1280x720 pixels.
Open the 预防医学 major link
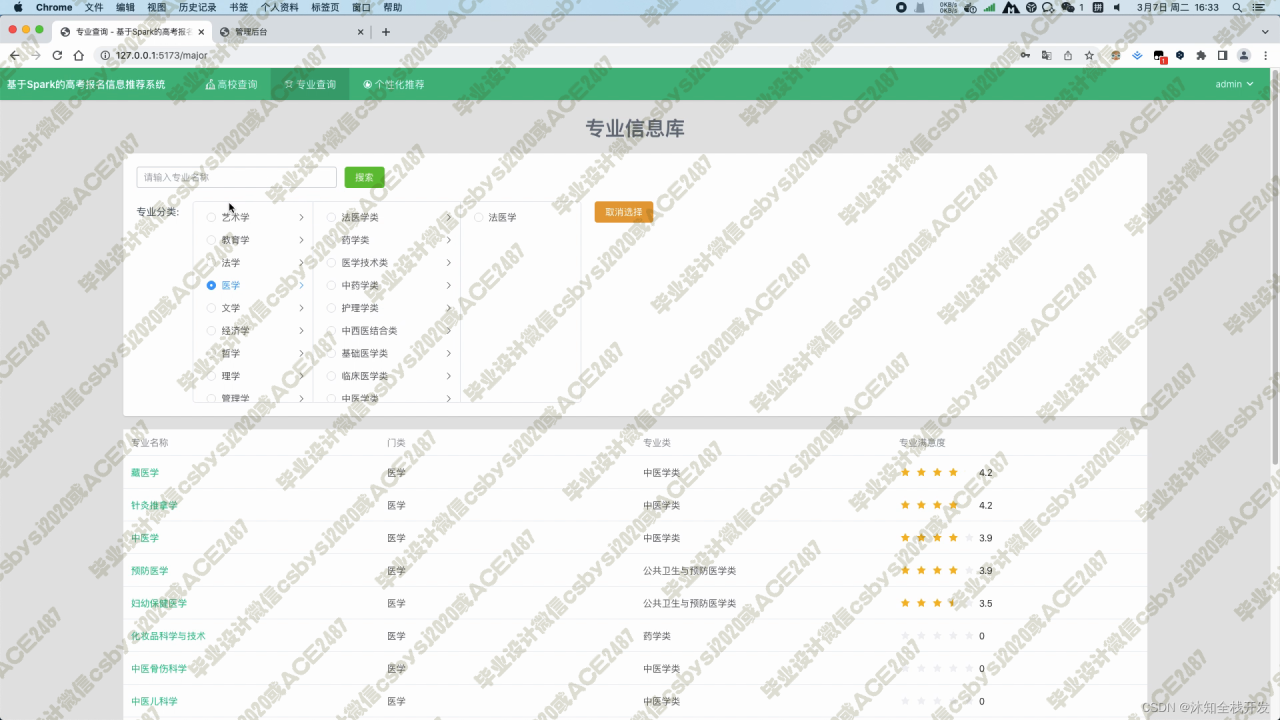click(x=150, y=571)
